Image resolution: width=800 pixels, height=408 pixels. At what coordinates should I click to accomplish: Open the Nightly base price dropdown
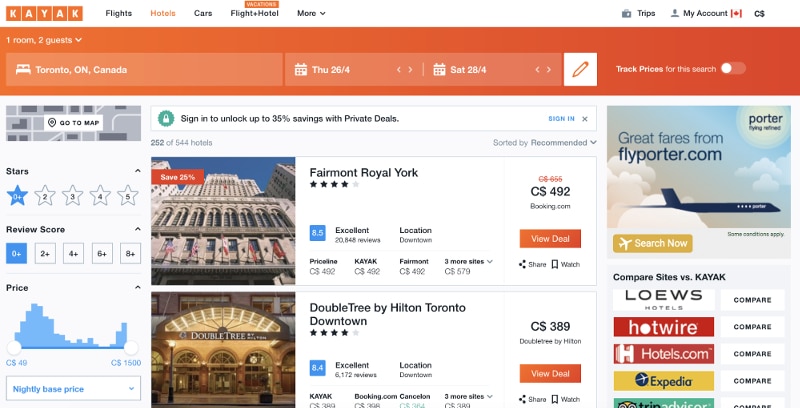(73, 389)
